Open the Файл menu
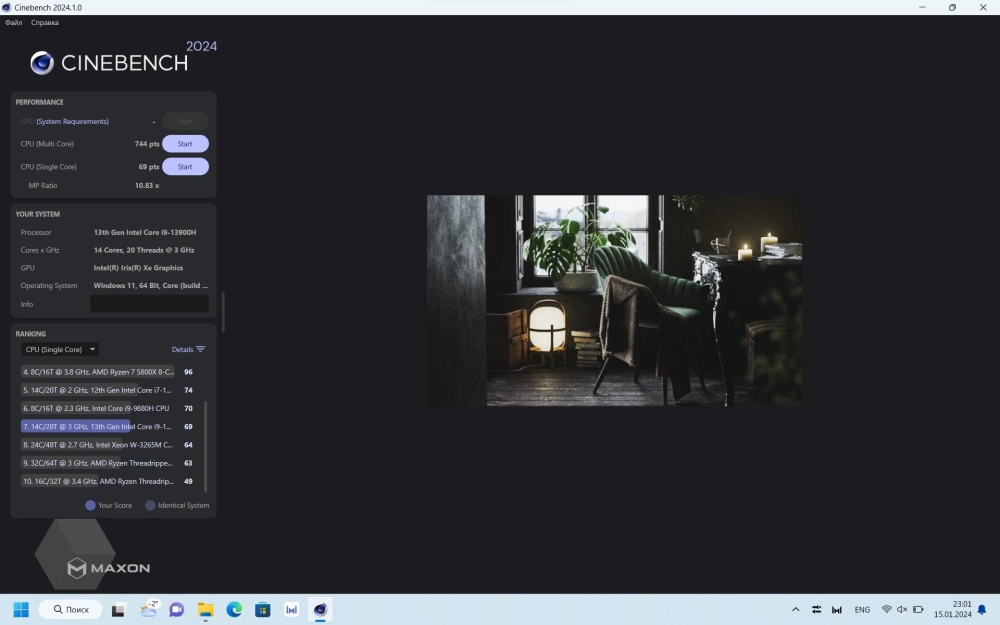 pyautogui.click(x=14, y=22)
